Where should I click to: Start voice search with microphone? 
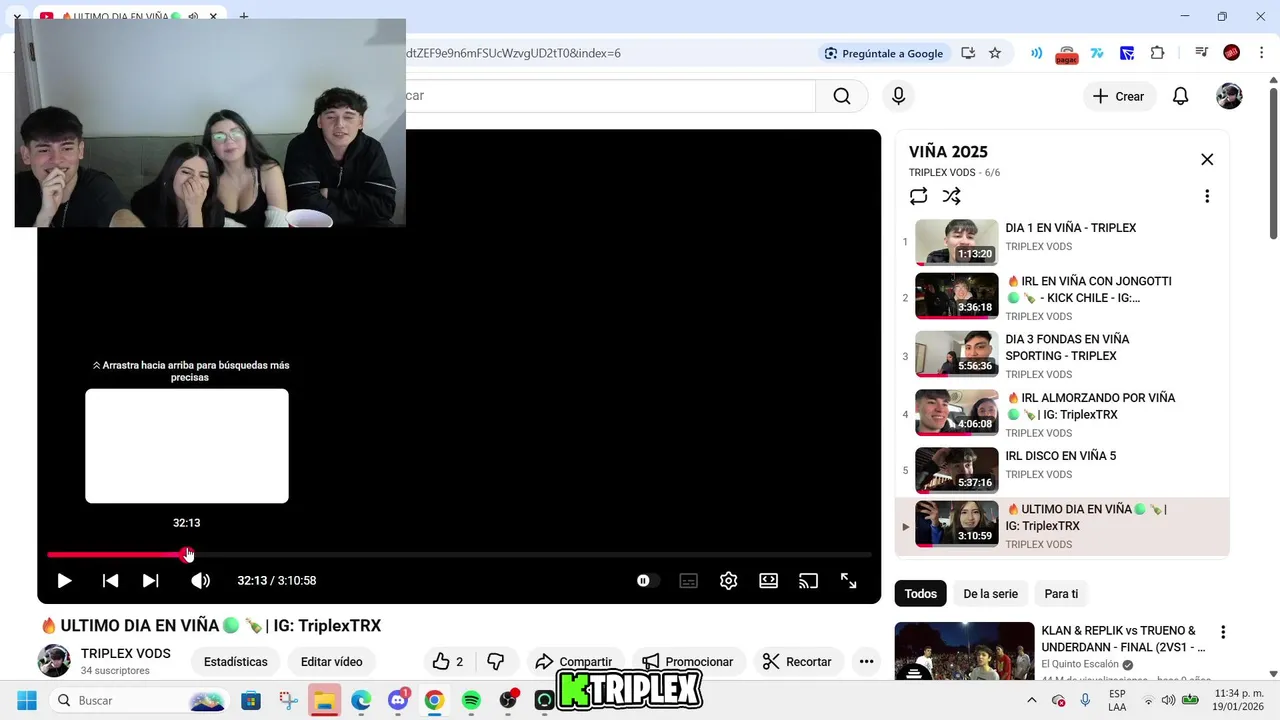[x=898, y=96]
